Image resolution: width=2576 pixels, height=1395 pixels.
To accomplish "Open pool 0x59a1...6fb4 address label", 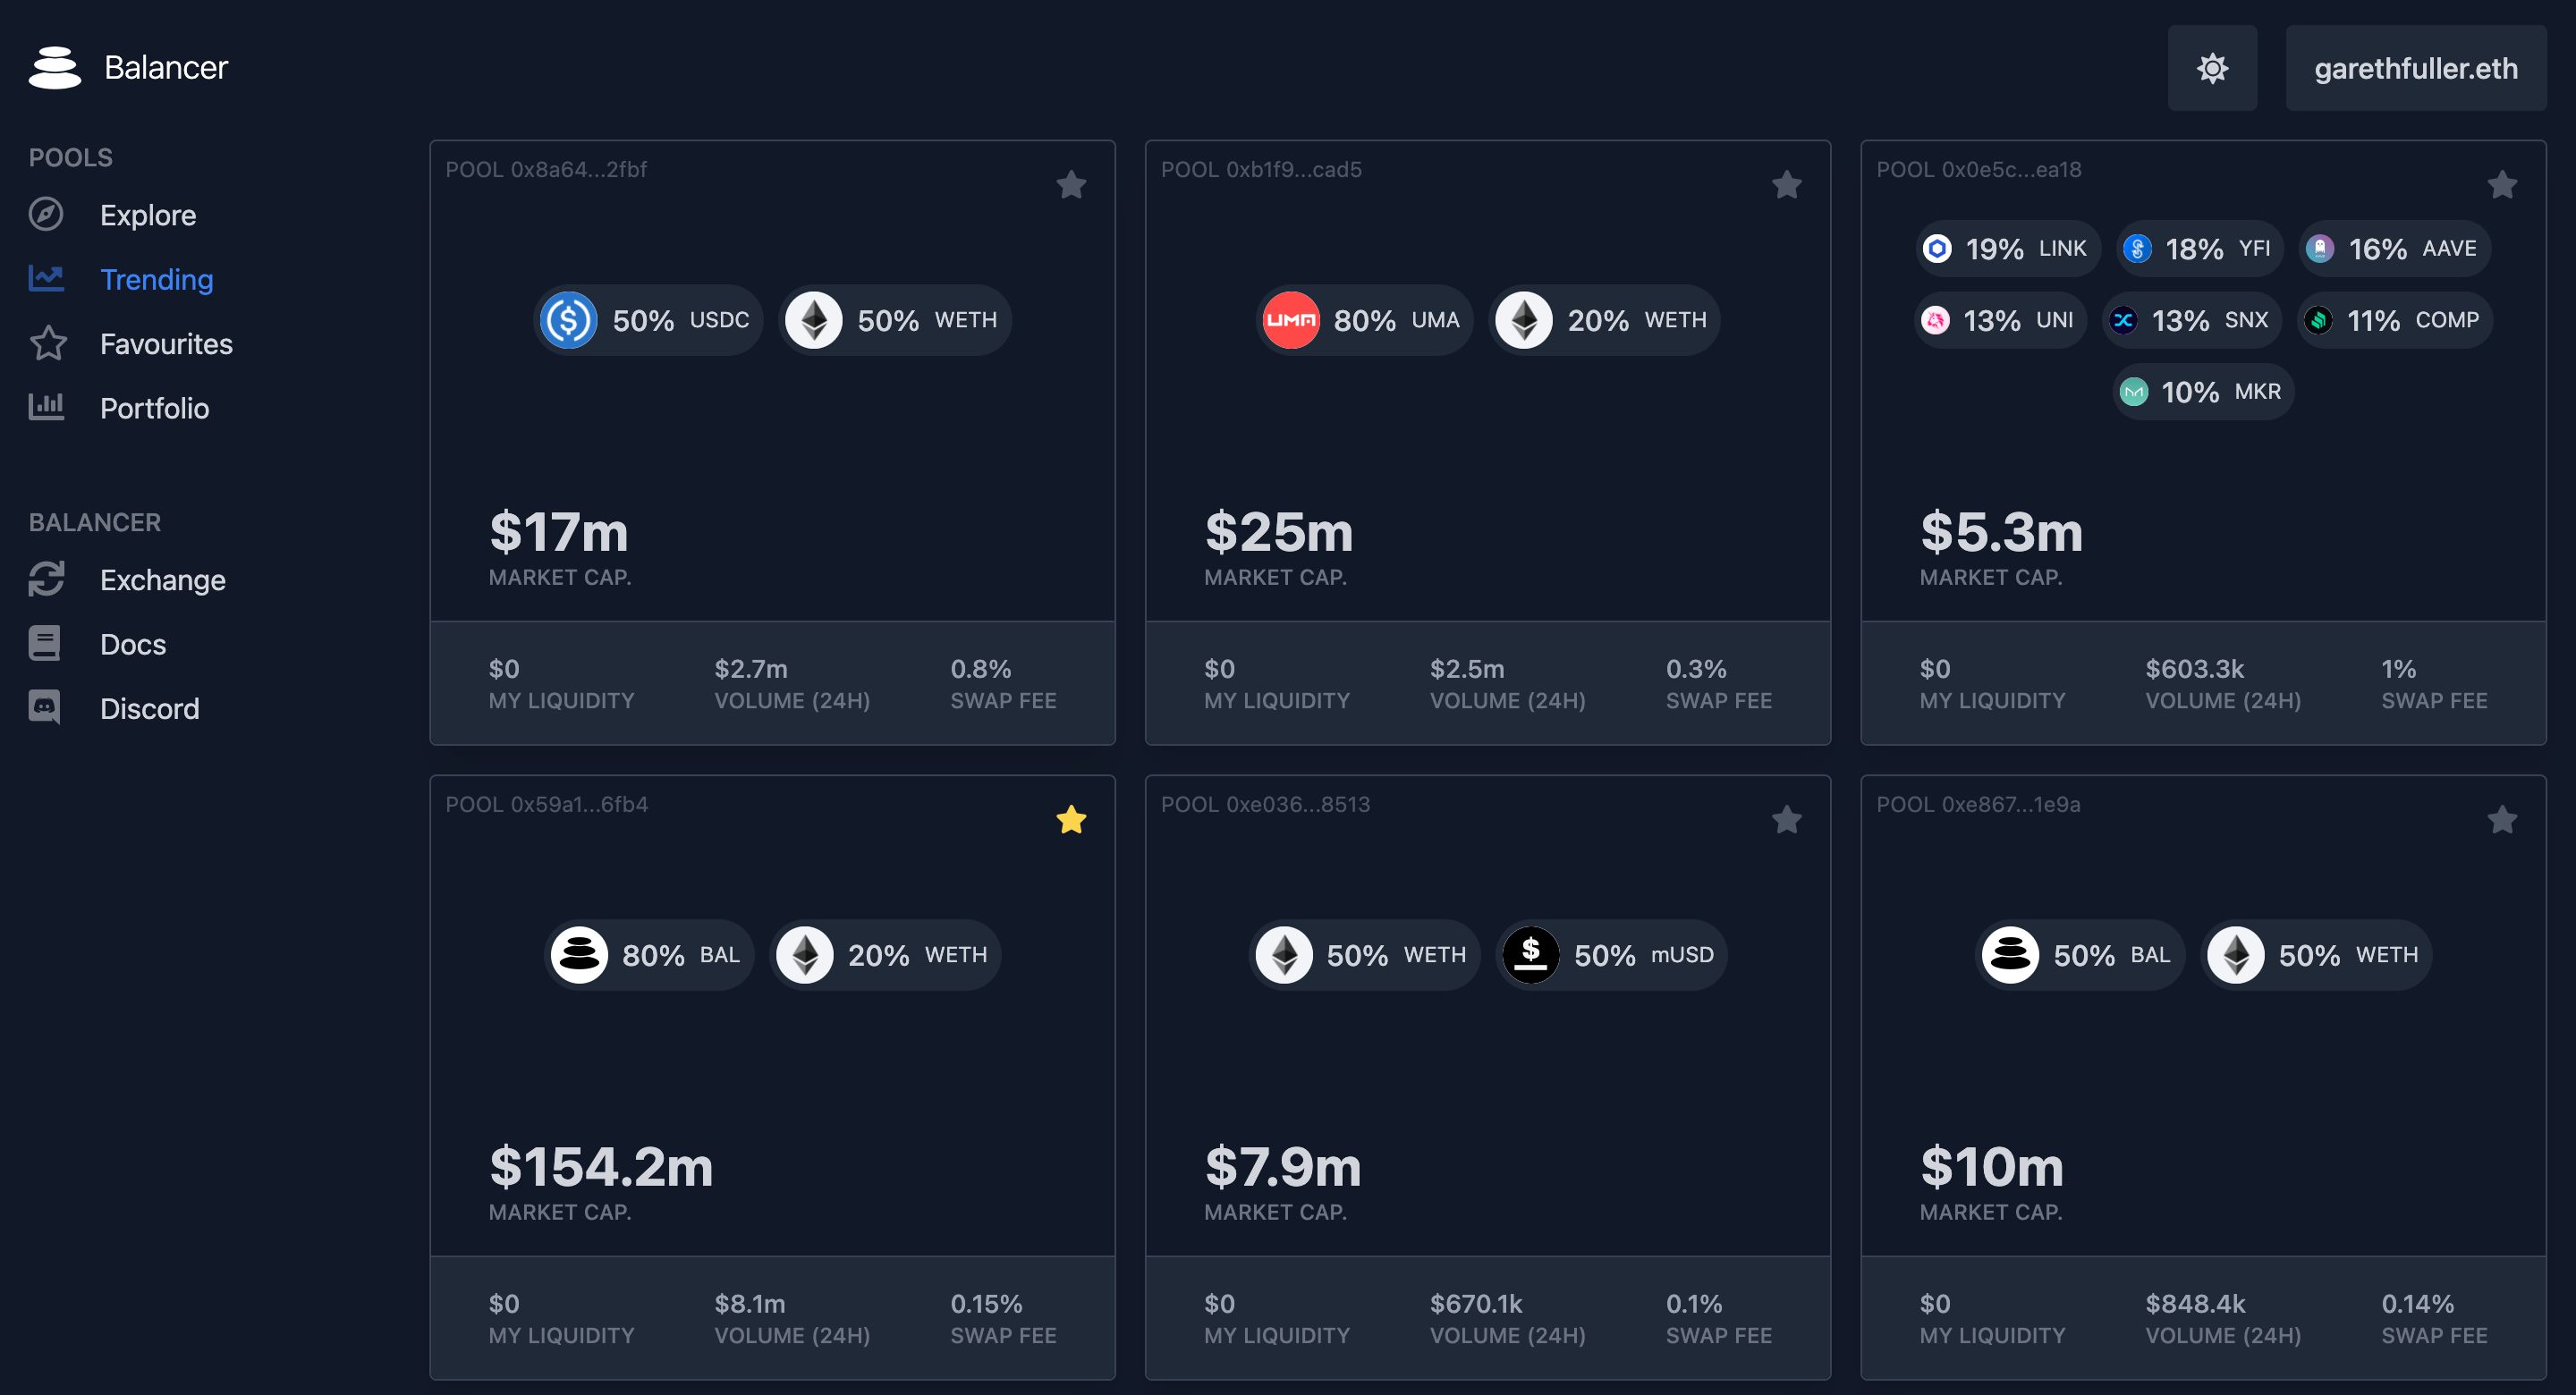I will tap(546, 805).
